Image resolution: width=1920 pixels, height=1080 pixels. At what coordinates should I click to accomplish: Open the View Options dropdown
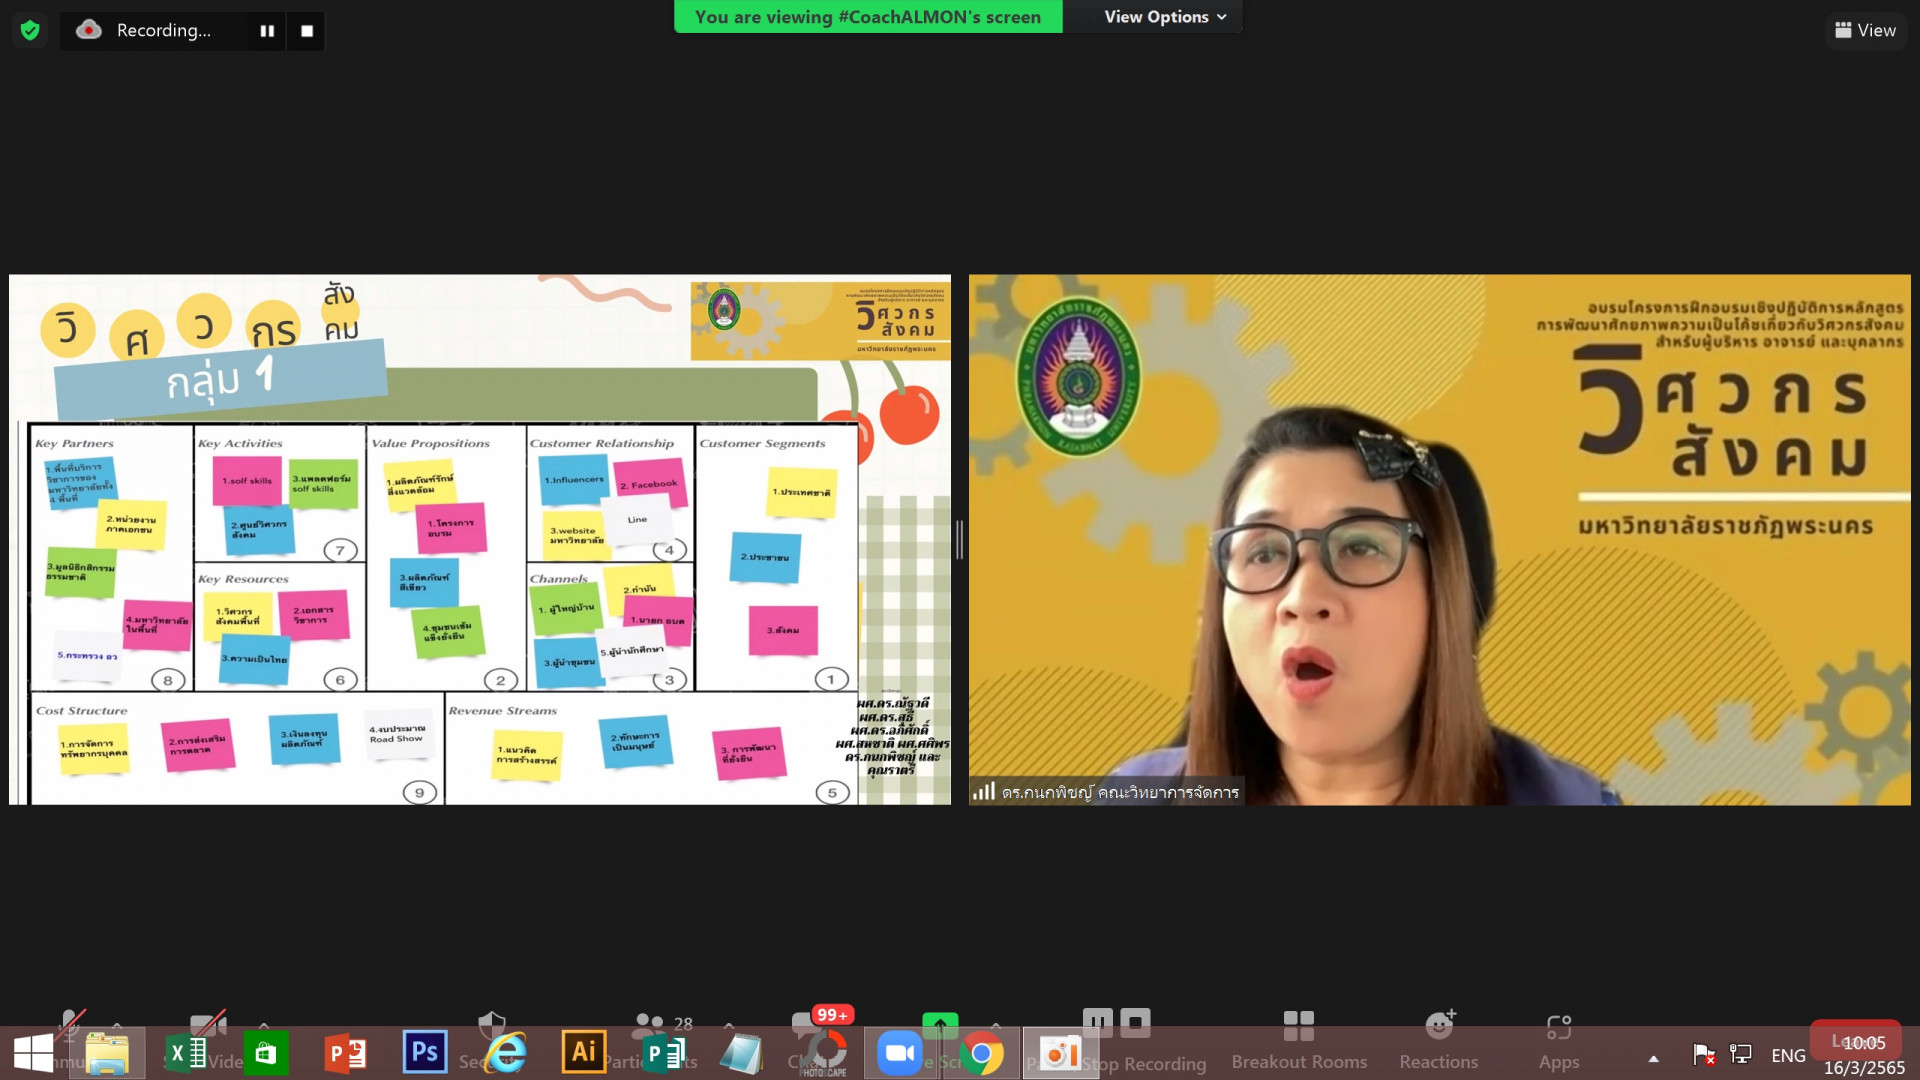1164,17
